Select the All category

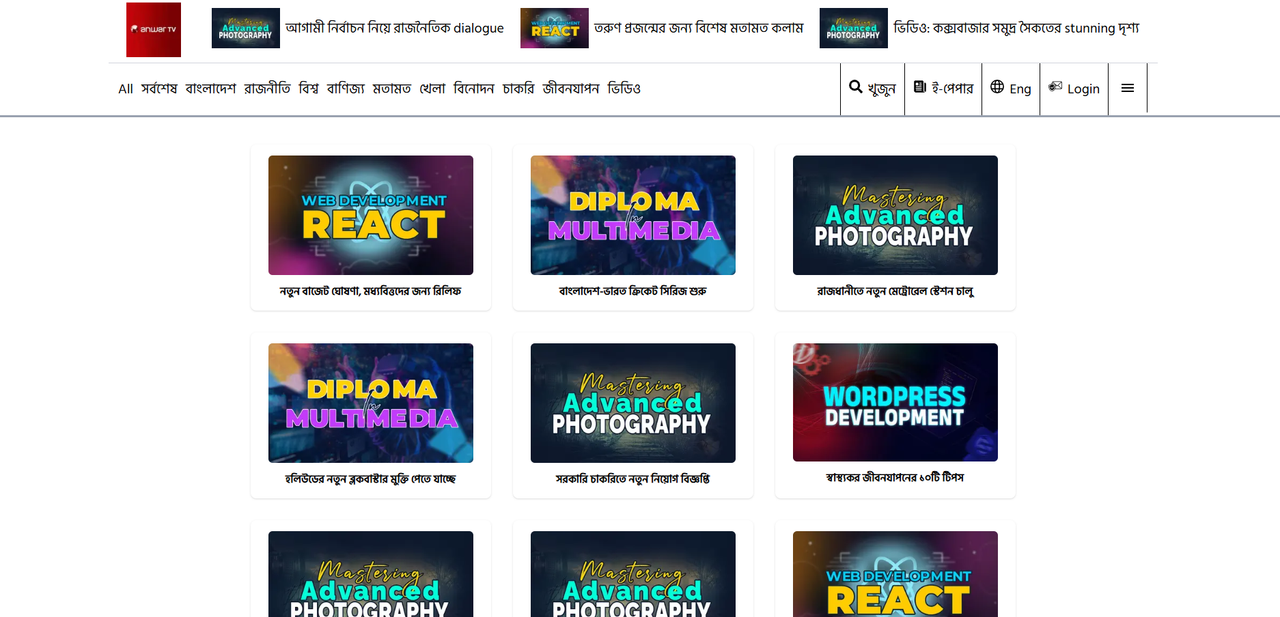coord(125,89)
